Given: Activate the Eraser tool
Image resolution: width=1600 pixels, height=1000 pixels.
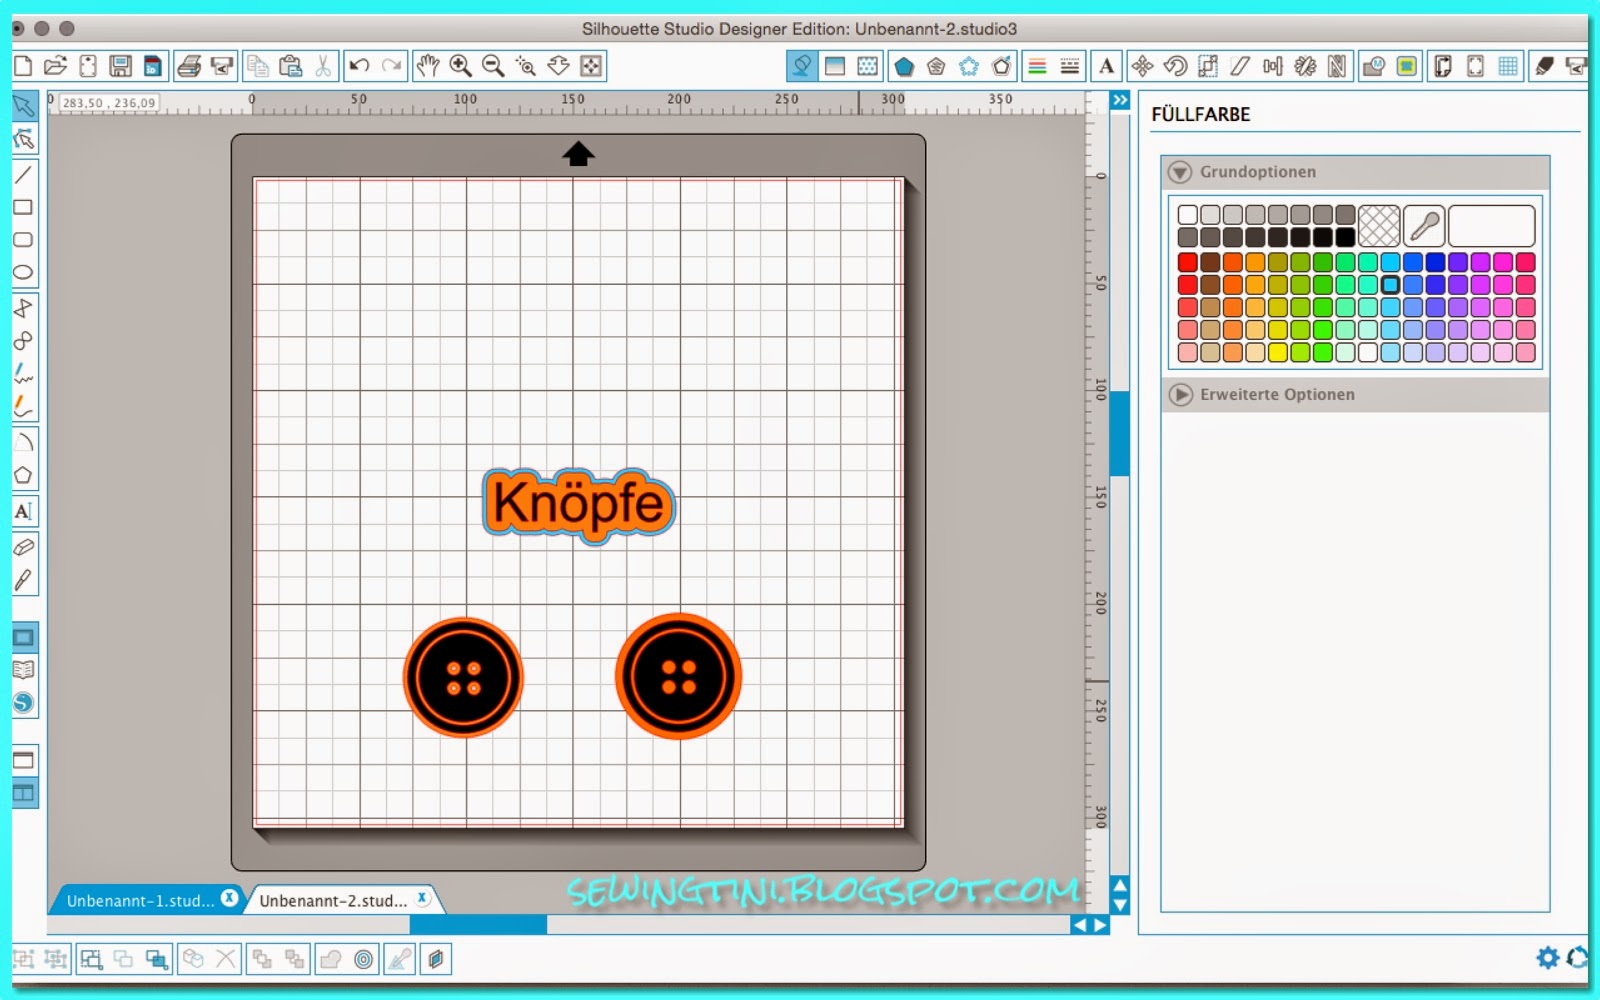Looking at the screenshot, I should (x=25, y=546).
